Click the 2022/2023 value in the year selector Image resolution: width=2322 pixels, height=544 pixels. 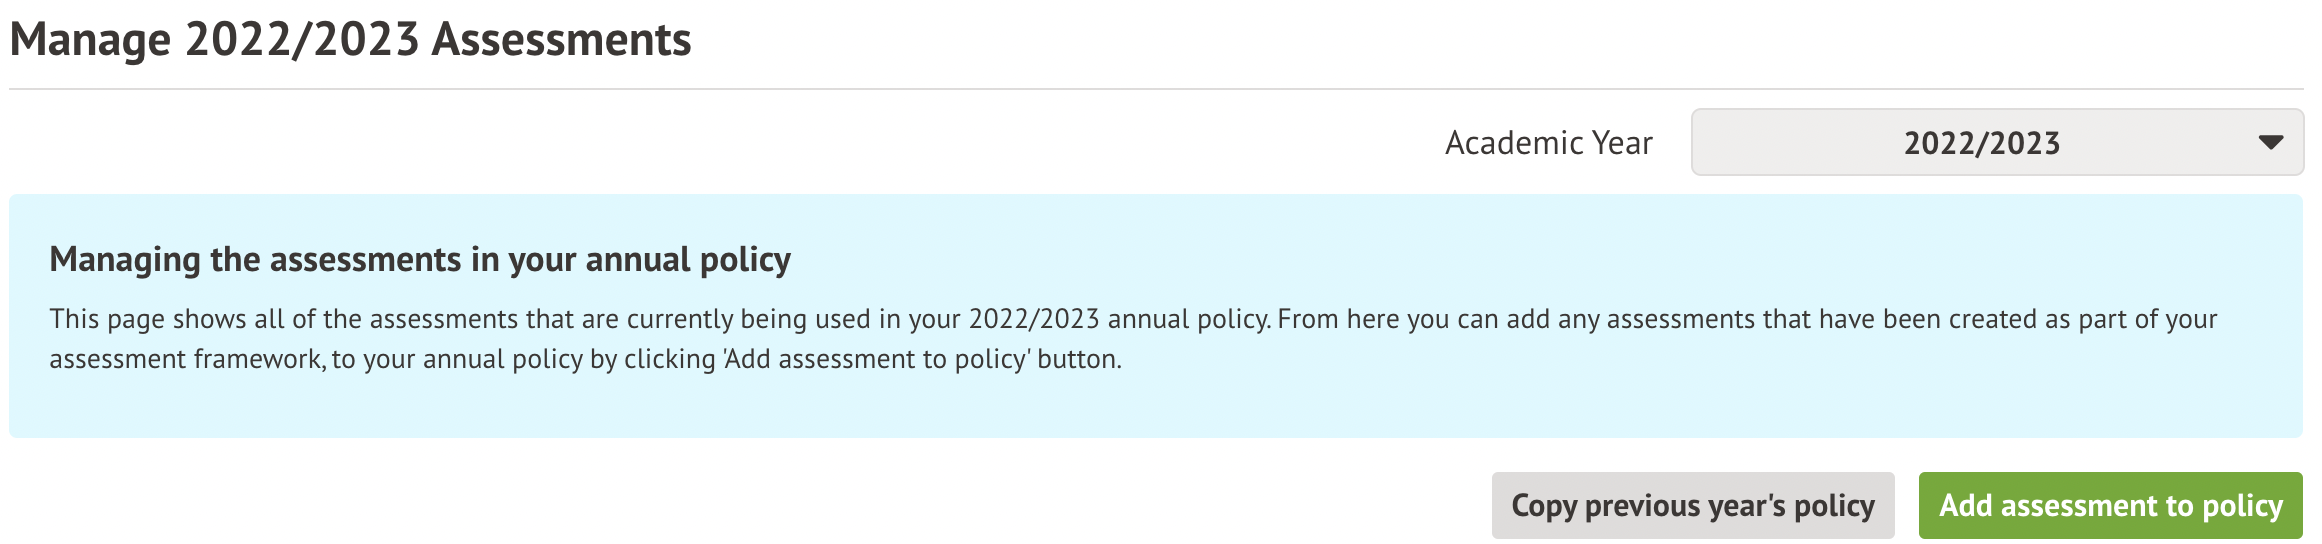point(1981,143)
